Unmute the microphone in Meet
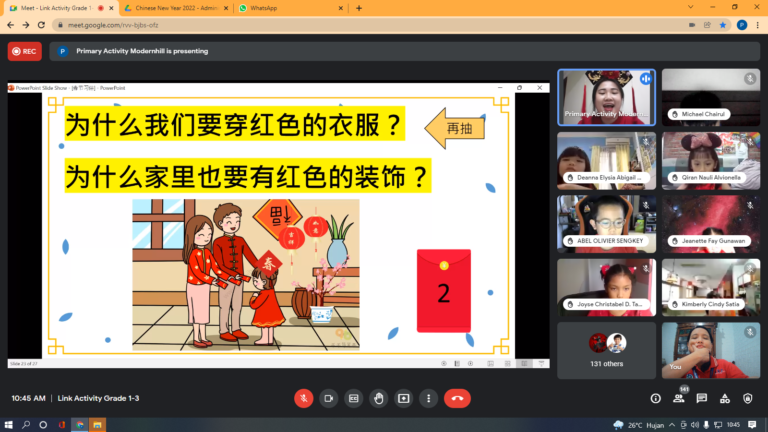This screenshot has width=768, height=432. tap(302, 398)
